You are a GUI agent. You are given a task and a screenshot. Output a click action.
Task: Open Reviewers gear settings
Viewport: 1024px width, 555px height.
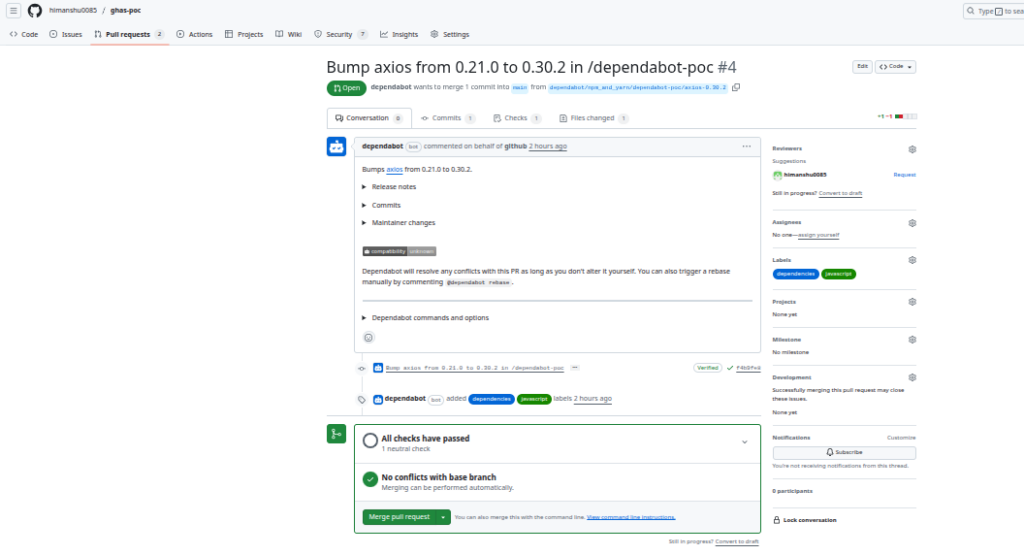coord(912,149)
